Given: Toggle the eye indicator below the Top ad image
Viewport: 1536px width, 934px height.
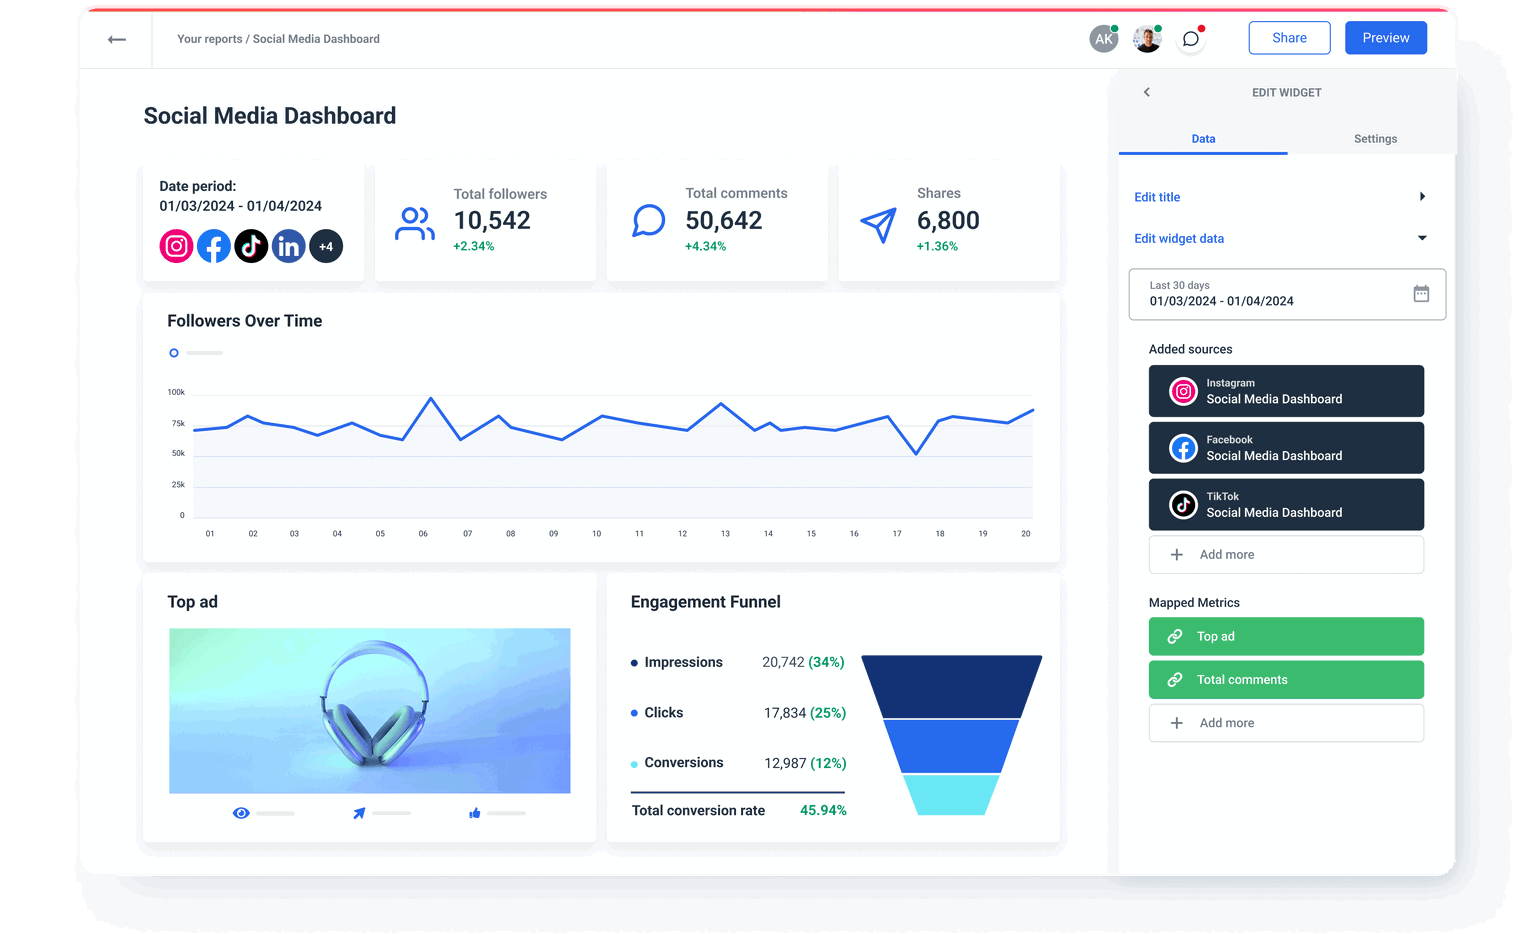Looking at the screenshot, I should (x=241, y=813).
